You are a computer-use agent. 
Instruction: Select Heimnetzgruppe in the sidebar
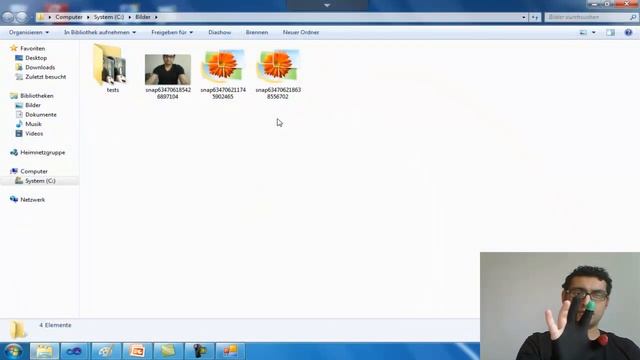point(42,152)
